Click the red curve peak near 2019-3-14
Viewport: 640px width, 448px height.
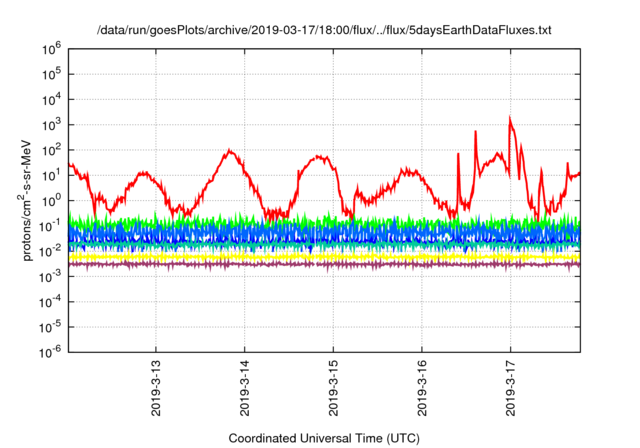[x=229, y=151]
